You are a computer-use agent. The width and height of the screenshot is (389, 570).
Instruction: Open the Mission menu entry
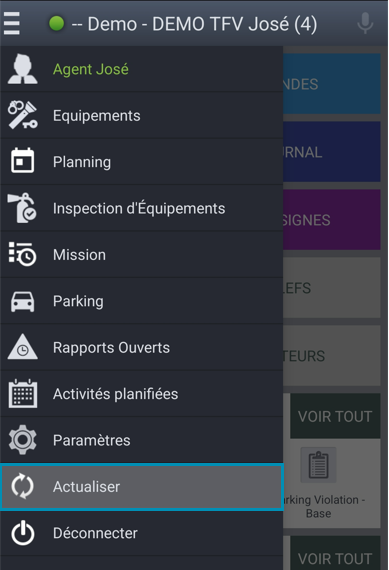pos(142,255)
